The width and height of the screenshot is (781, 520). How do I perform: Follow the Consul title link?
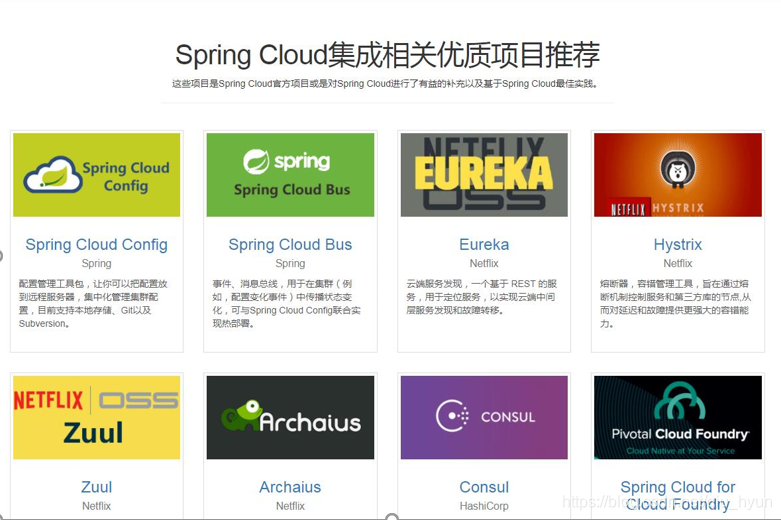coord(484,487)
